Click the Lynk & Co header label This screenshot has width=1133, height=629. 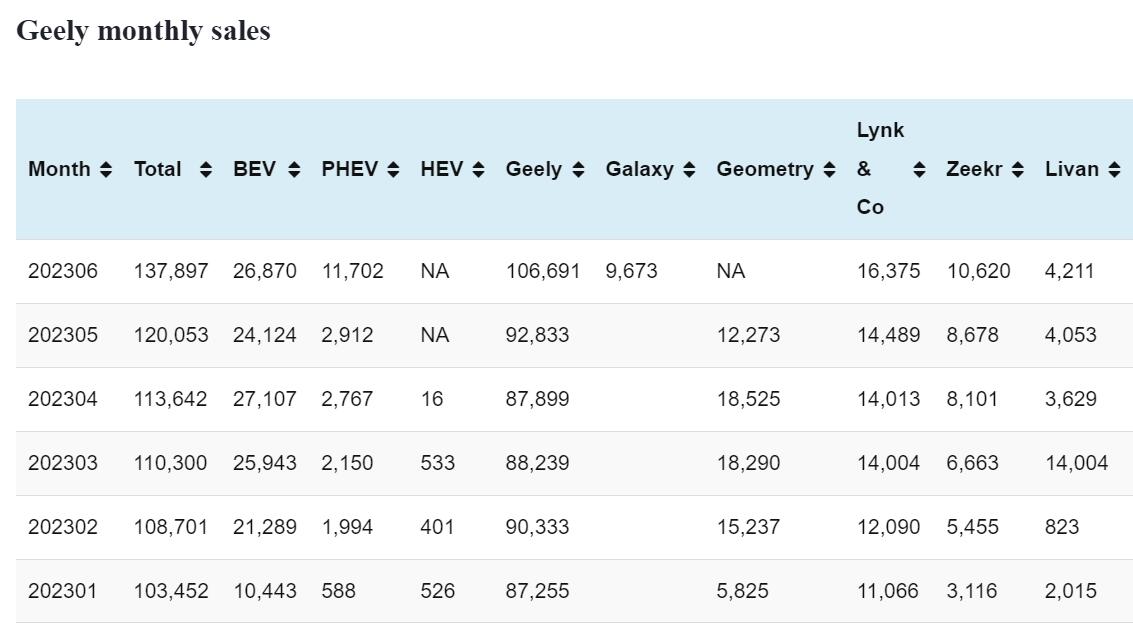879,169
